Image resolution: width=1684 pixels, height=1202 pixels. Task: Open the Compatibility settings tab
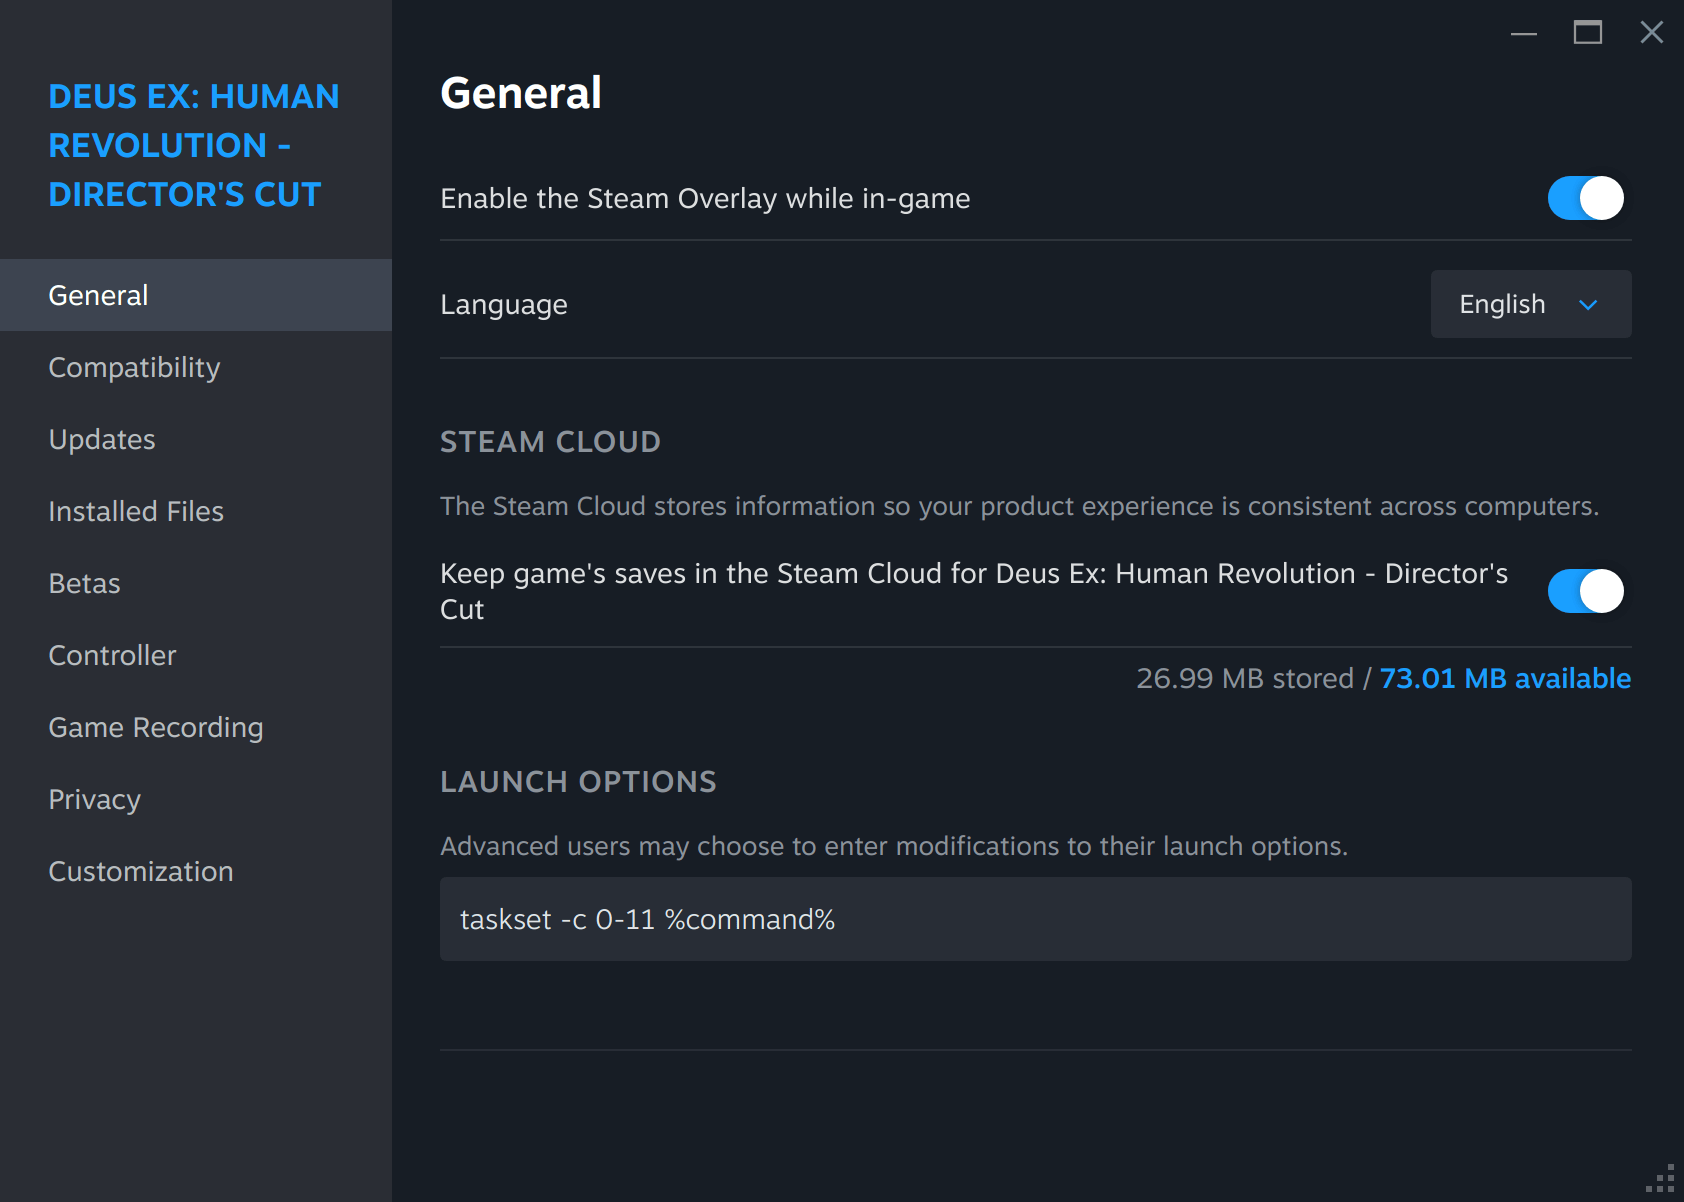134,368
